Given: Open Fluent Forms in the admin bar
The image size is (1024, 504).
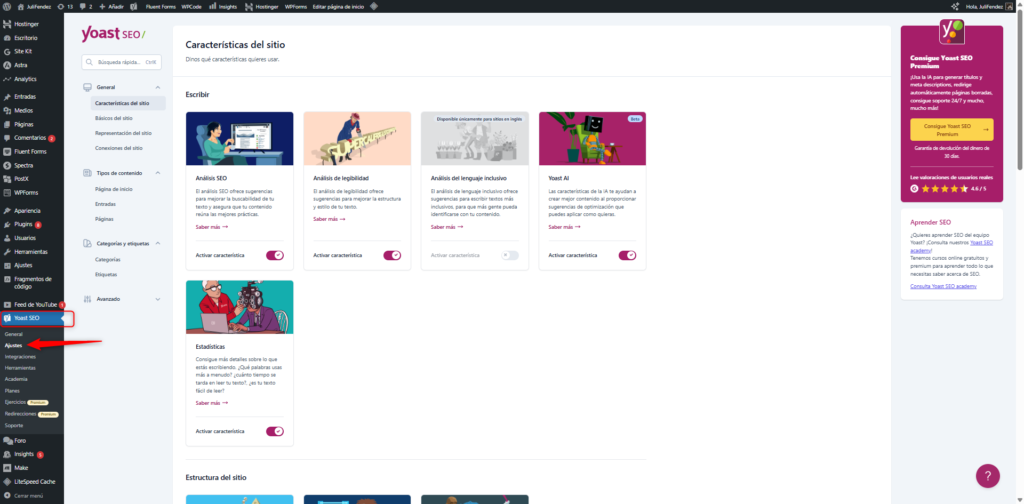Looking at the screenshot, I should point(161,6).
